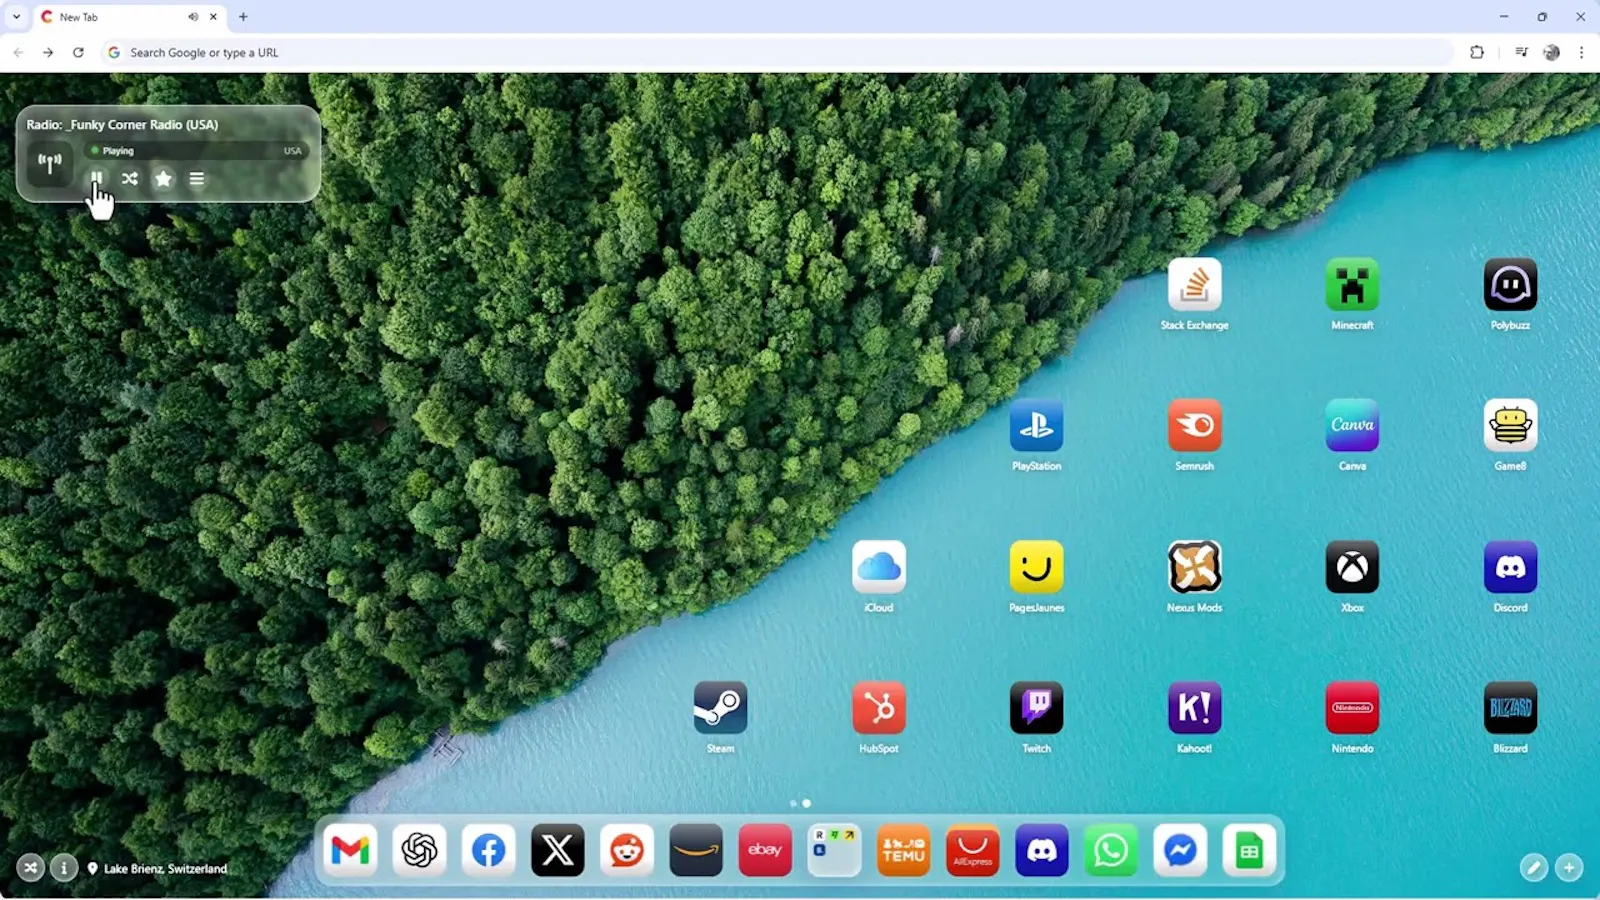This screenshot has height=900, width=1600.
Task: Open the Game8 shortcut
Action: point(1510,426)
